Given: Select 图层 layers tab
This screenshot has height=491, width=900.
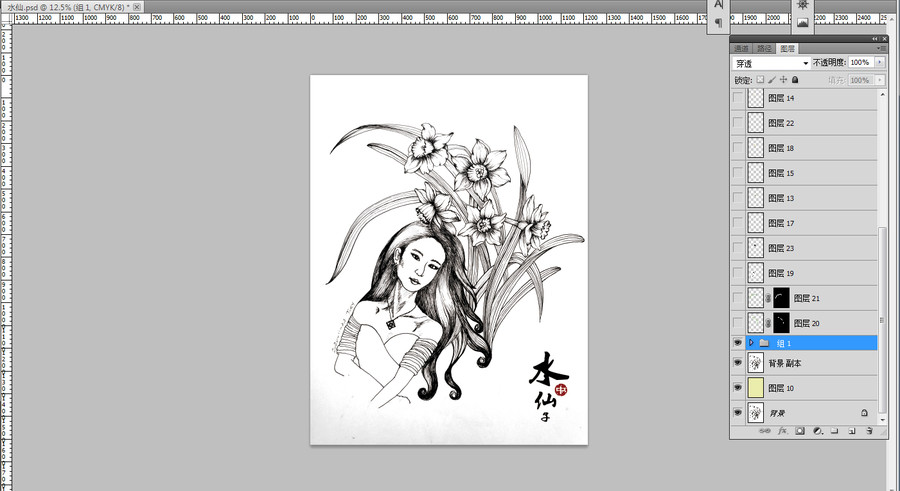Looking at the screenshot, I should (x=788, y=49).
